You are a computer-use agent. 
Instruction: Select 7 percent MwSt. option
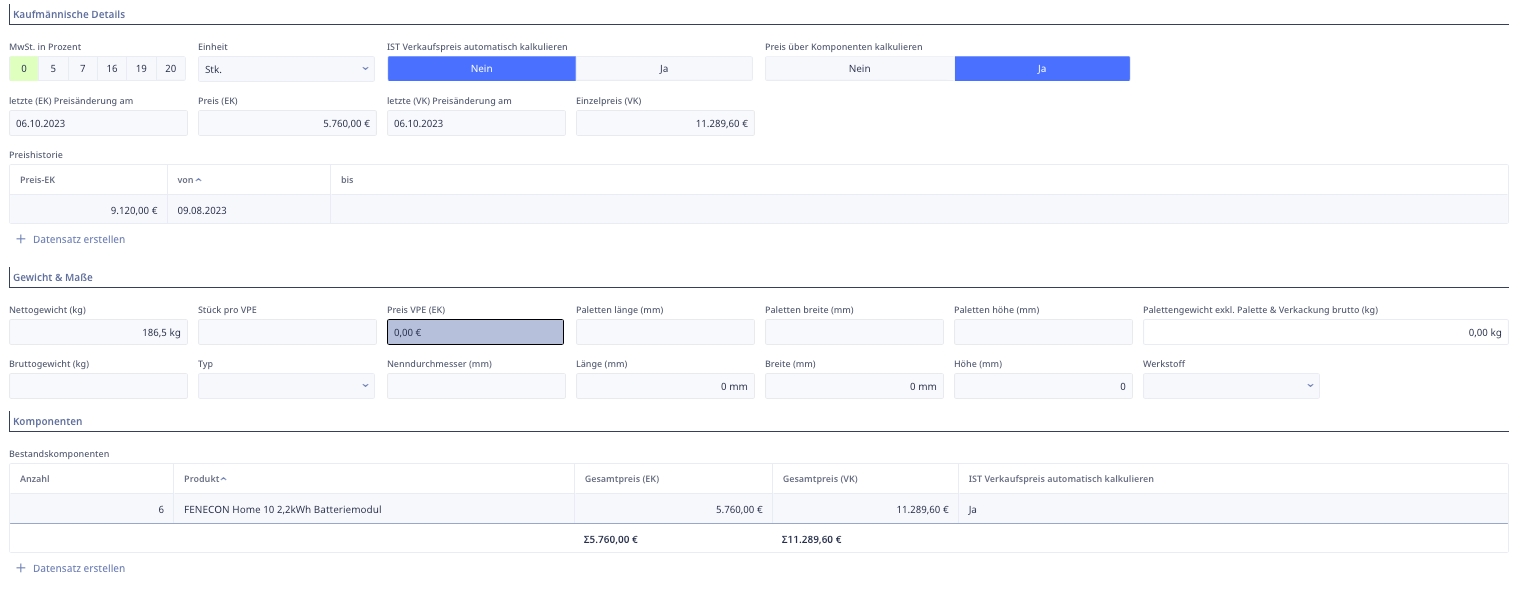[83, 69]
